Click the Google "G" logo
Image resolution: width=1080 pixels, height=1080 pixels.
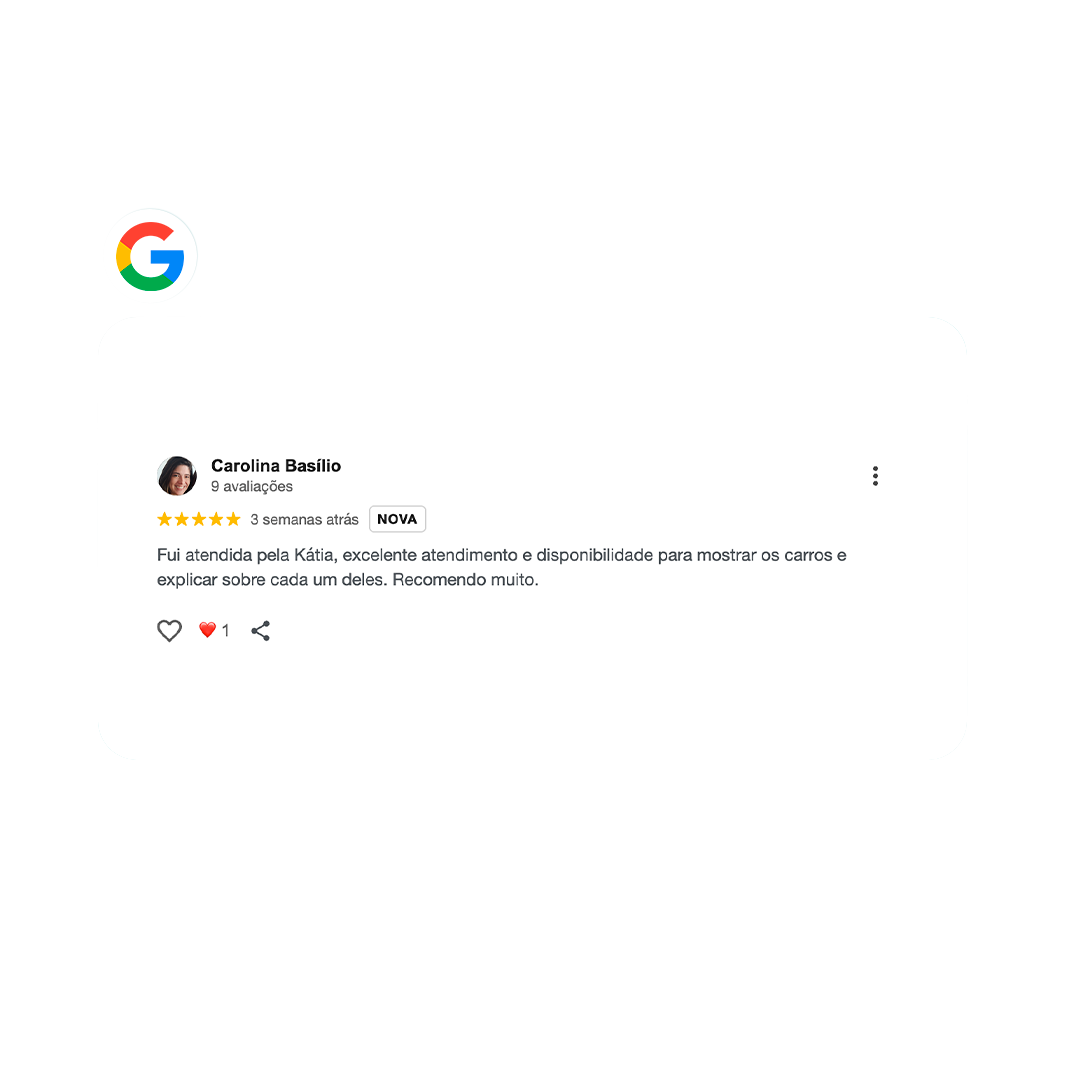pyautogui.click(x=150, y=256)
